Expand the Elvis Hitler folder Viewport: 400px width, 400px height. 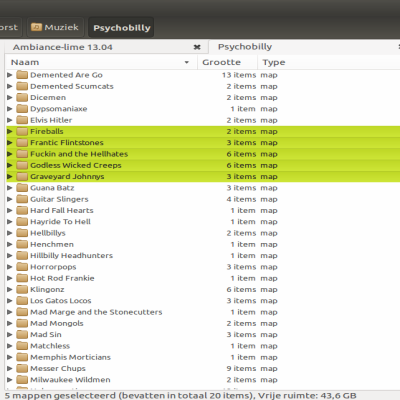click(x=10, y=120)
